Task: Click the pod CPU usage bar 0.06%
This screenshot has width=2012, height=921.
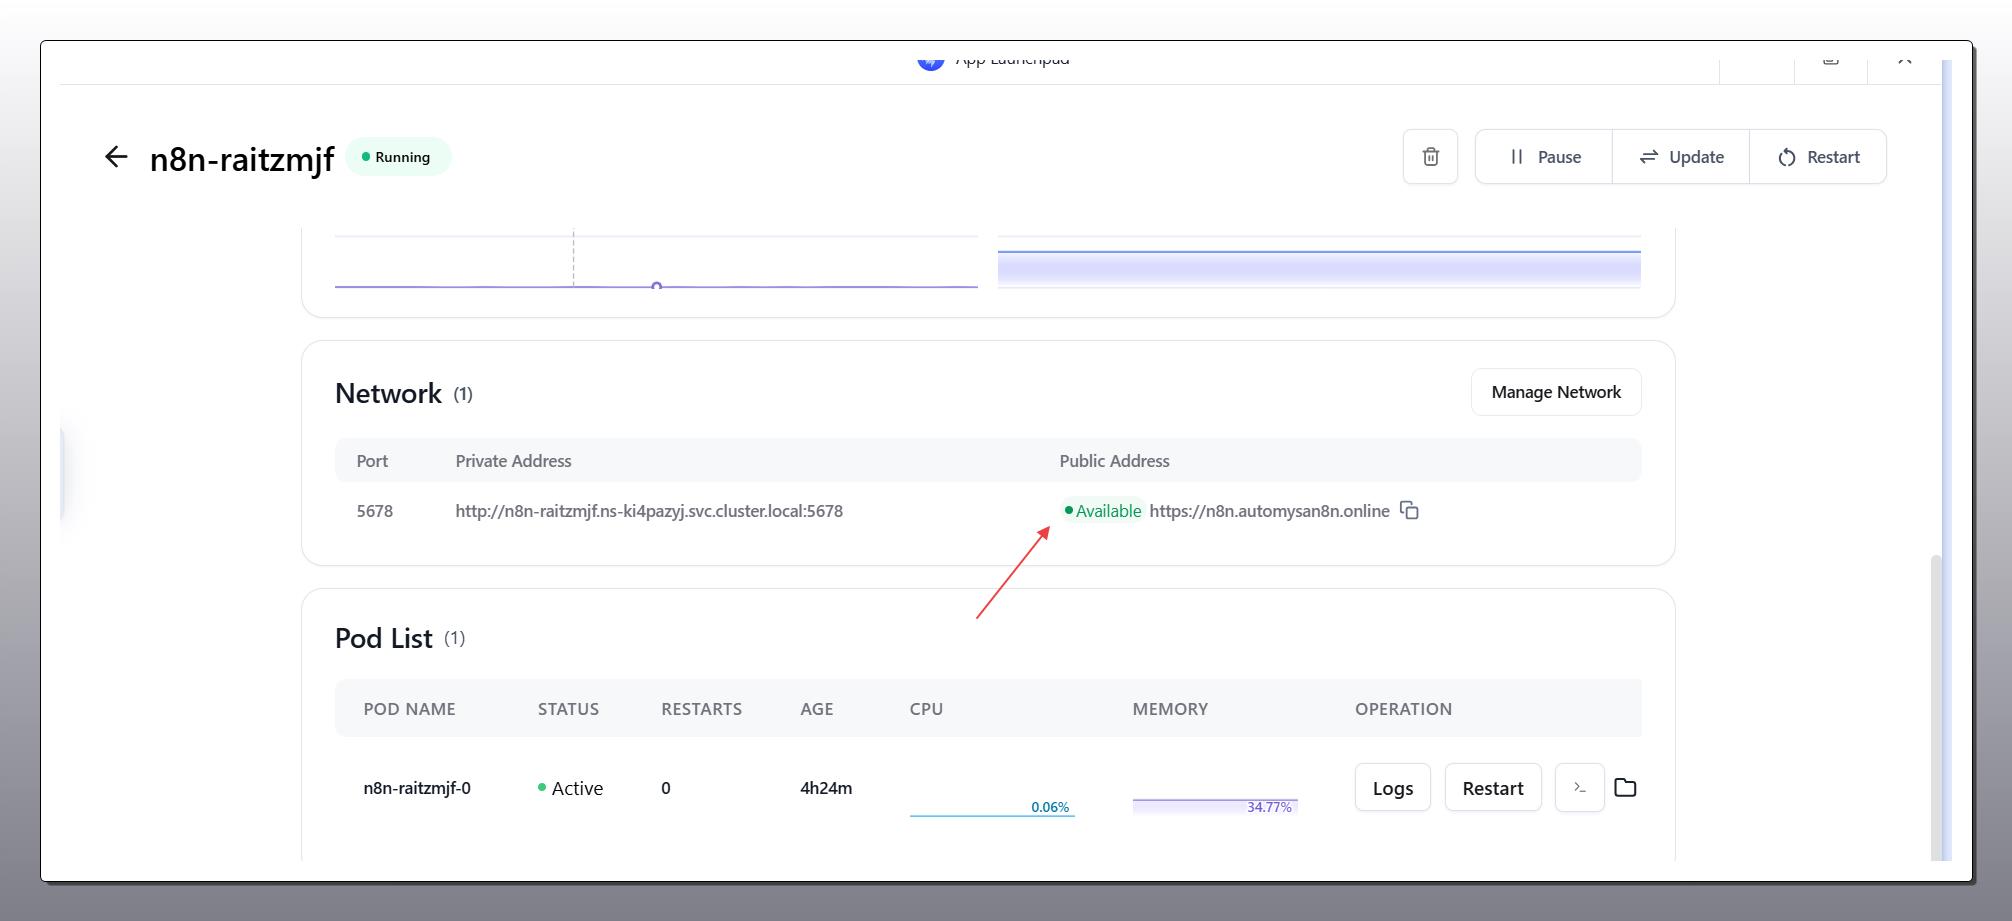Action: [992, 807]
